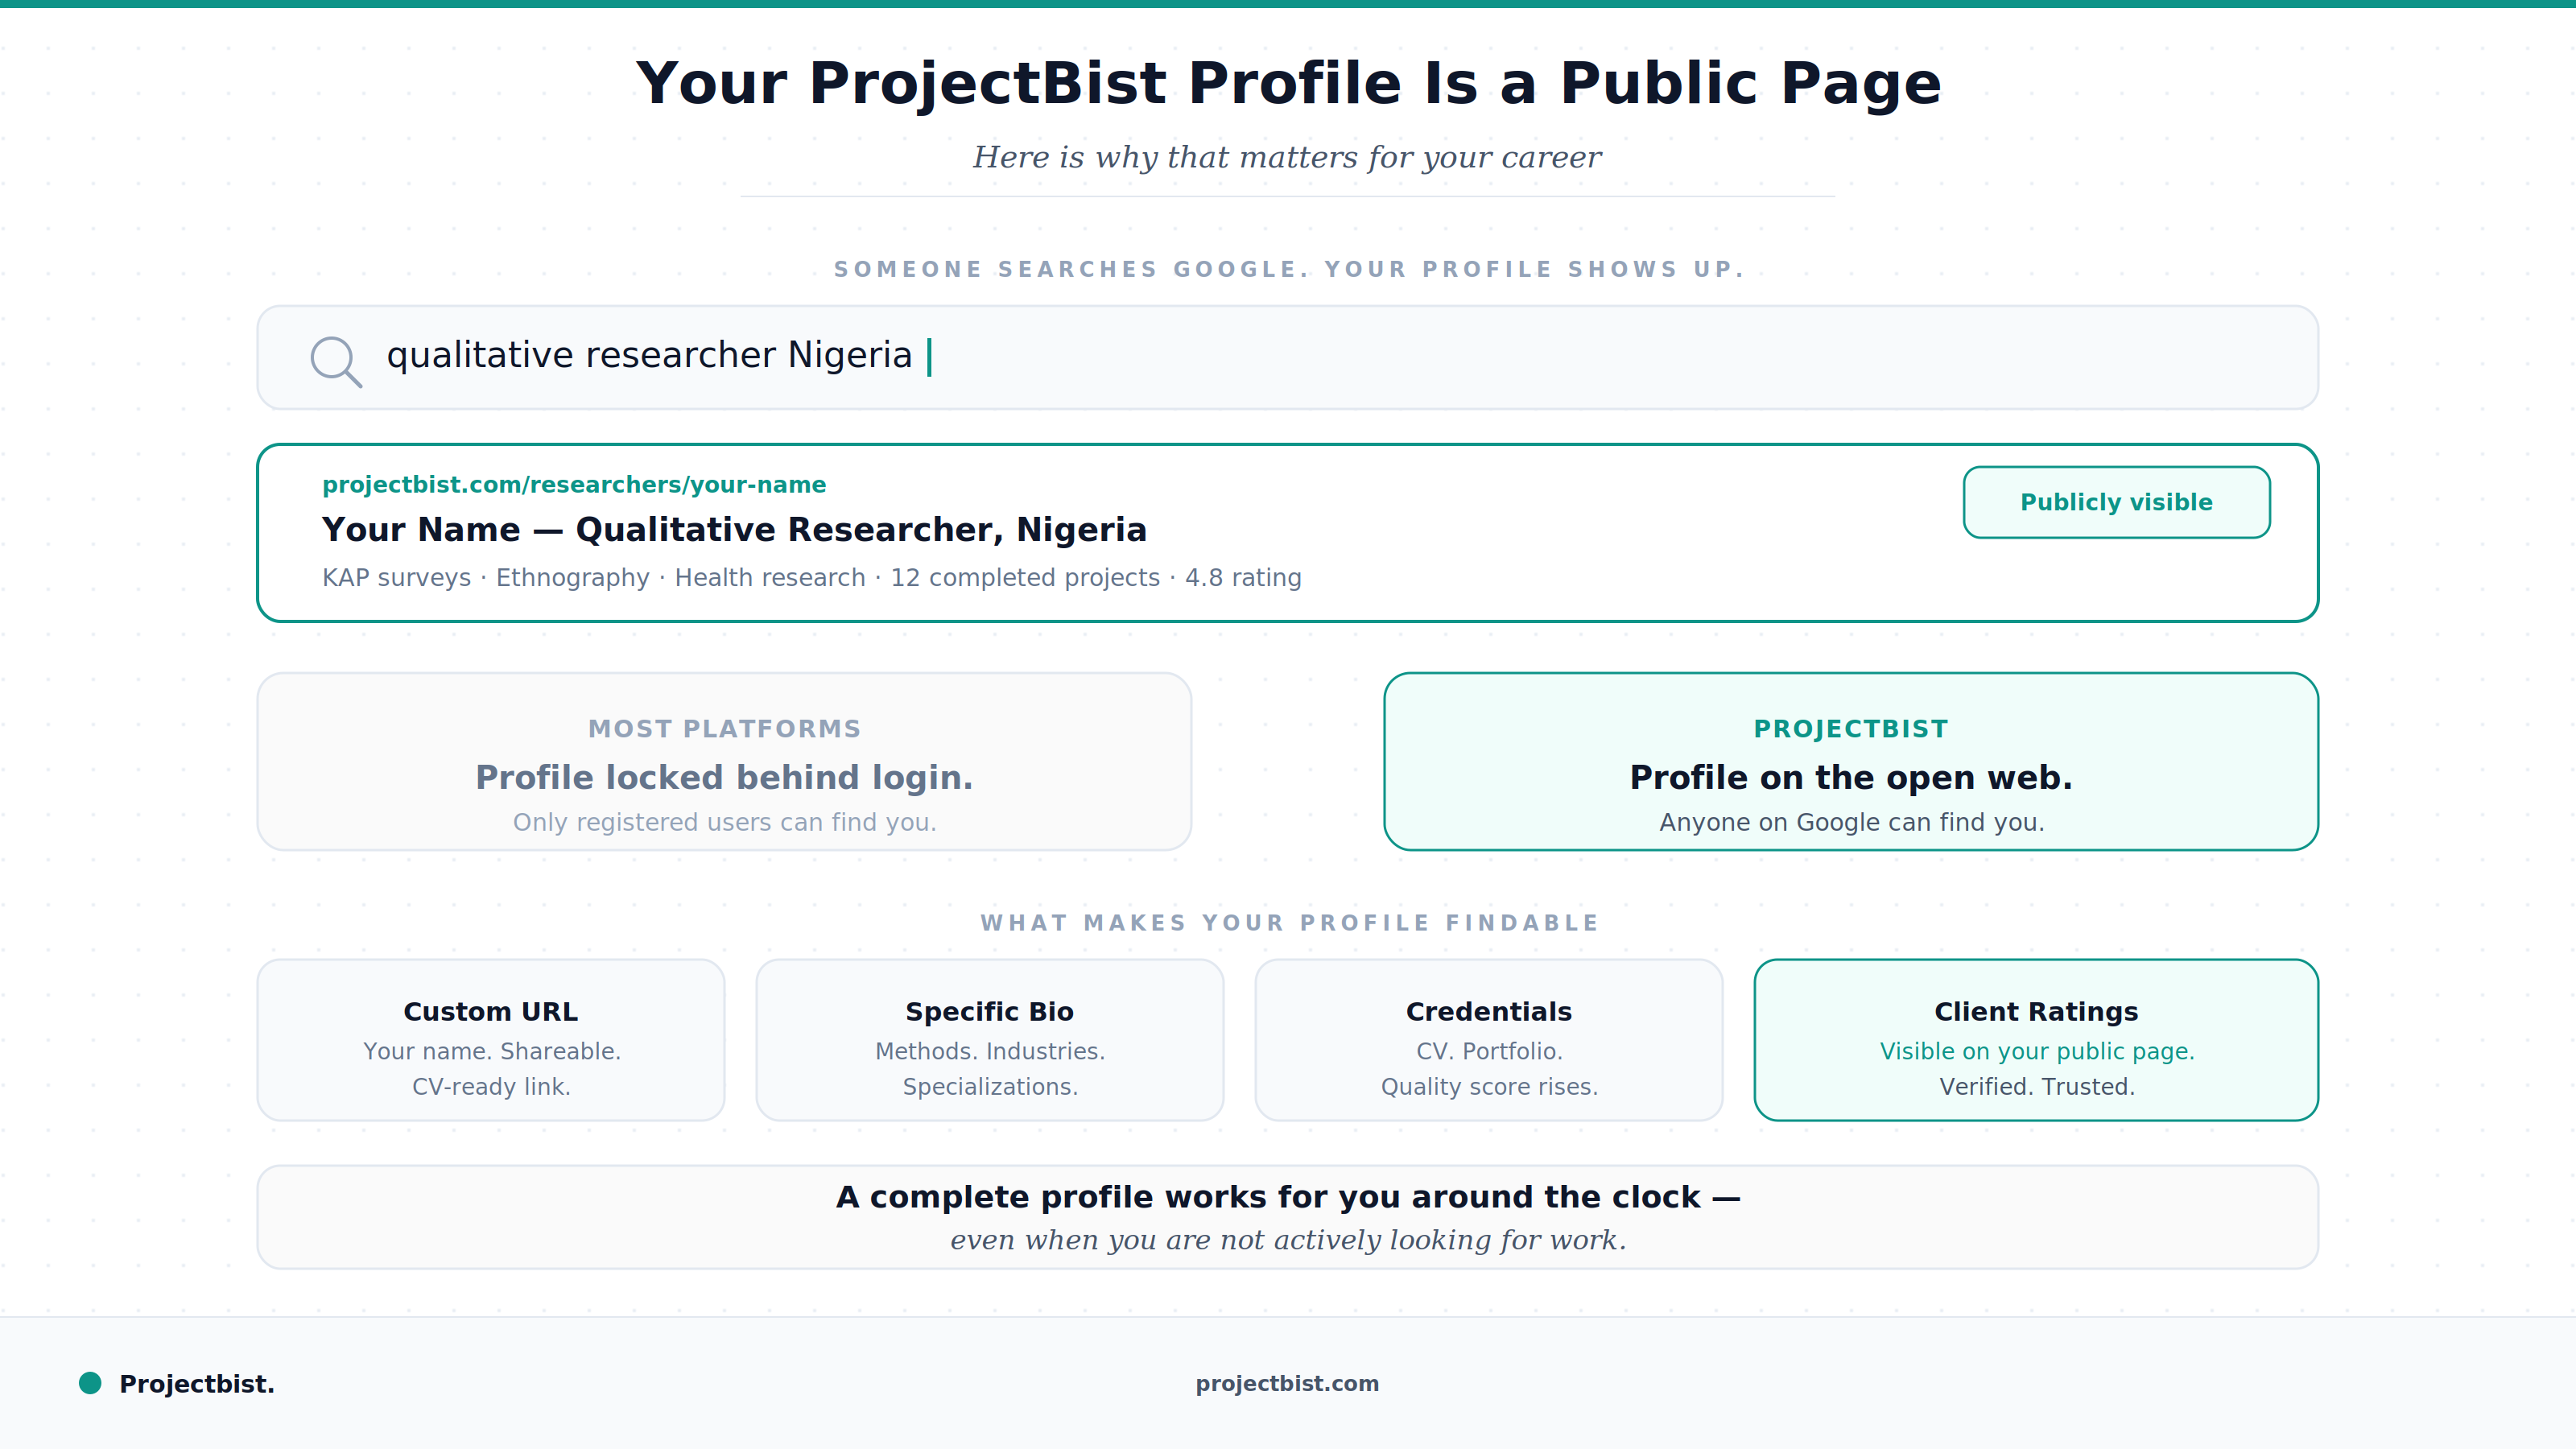2576x1449 pixels.
Task: Click the Projectbist. footer brand name
Action: click(196, 1384)
